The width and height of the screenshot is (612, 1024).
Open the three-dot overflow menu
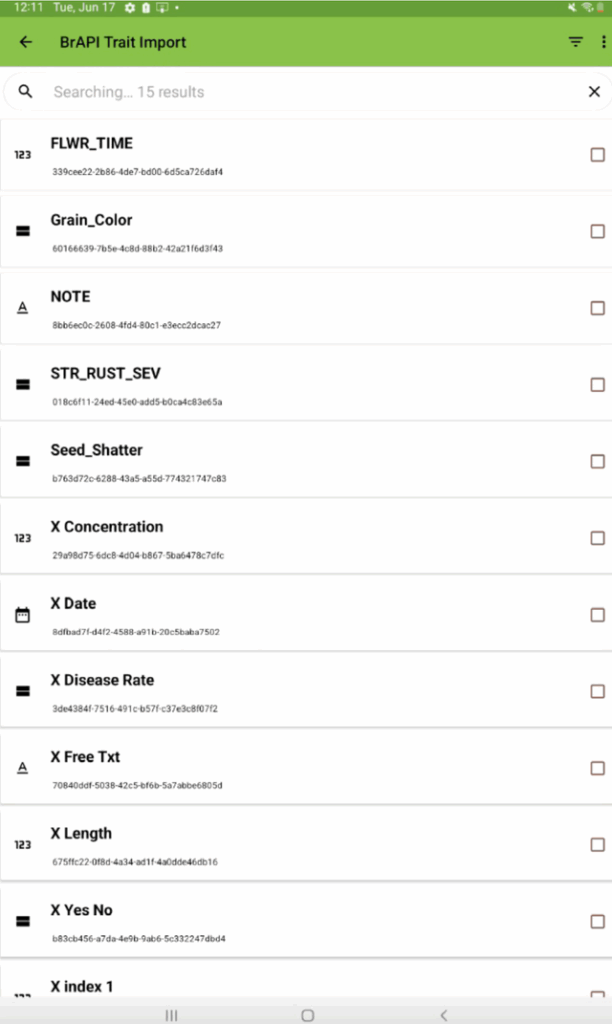[x=603, y=42]
